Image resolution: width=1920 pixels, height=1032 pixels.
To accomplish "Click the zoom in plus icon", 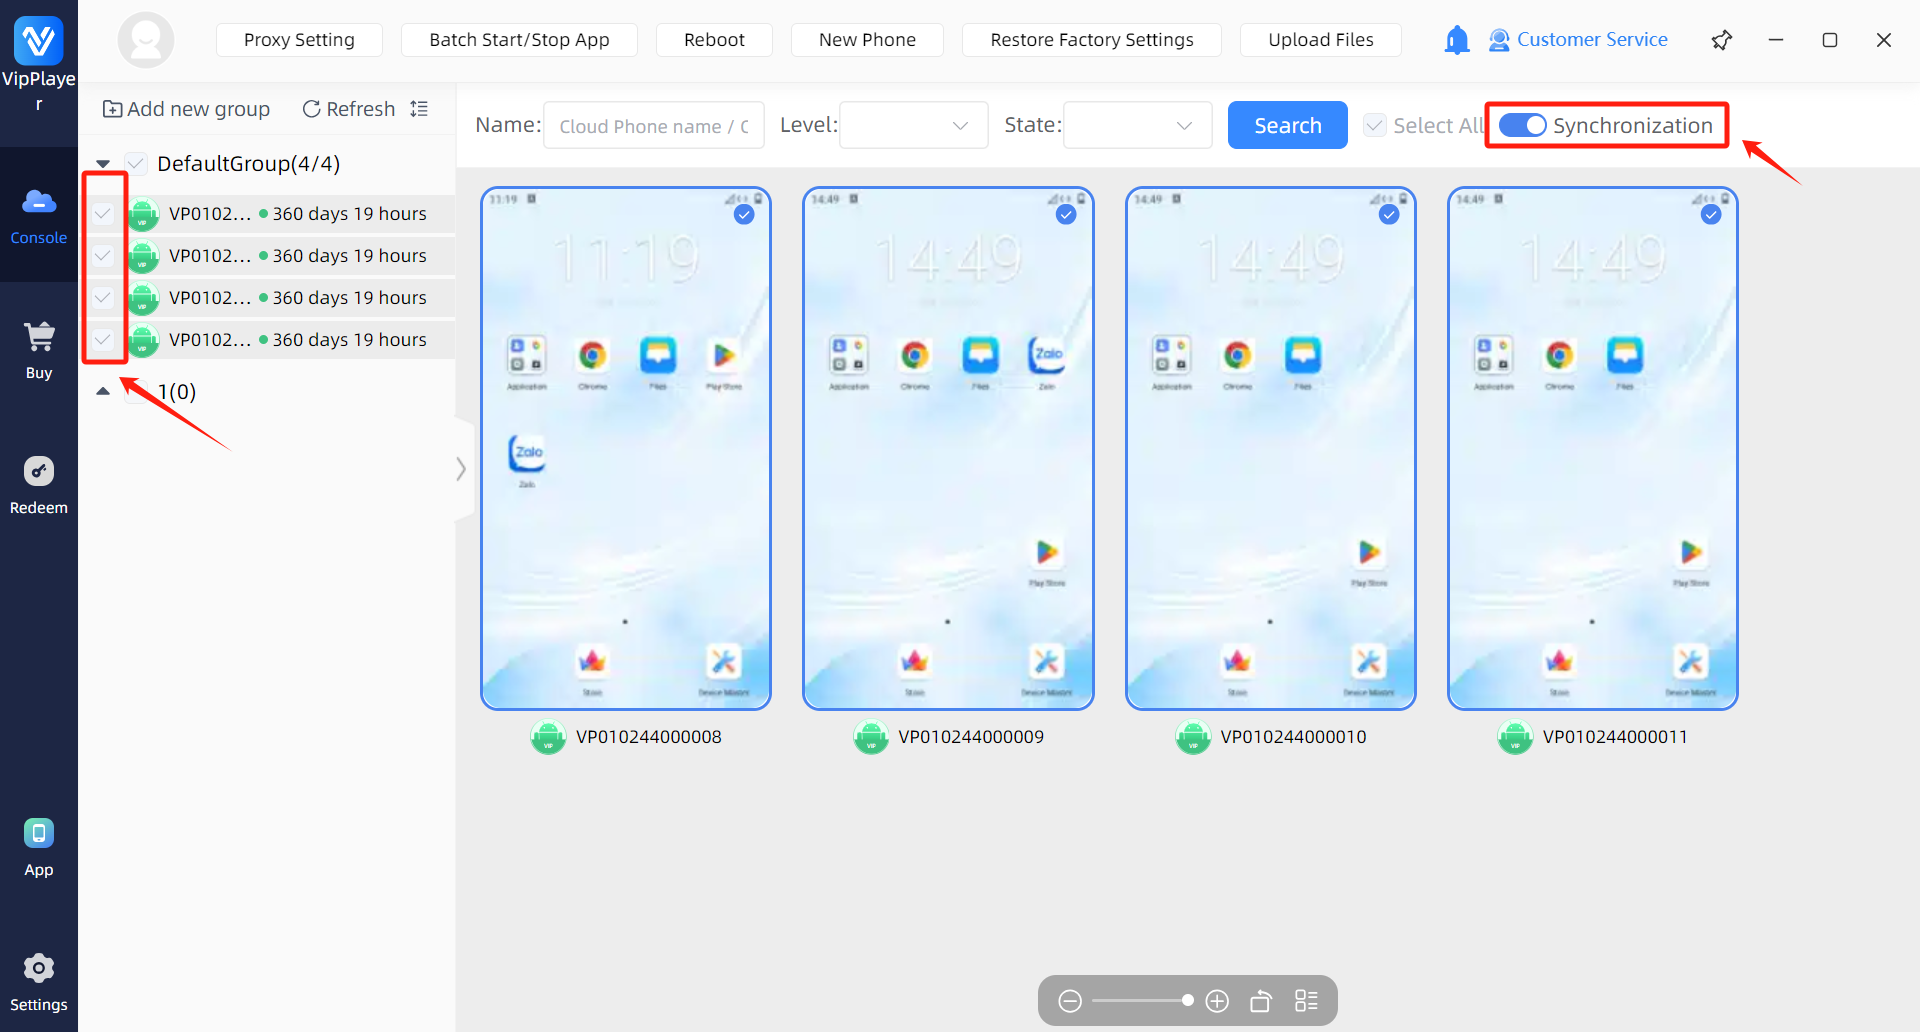I will click(x=1217, y=1001).
